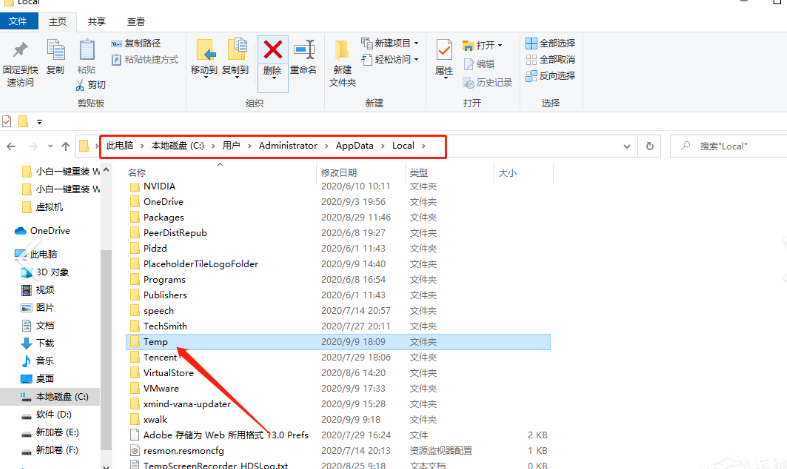Open the Delete (删除) dropdown arrow

coord(273,78)
